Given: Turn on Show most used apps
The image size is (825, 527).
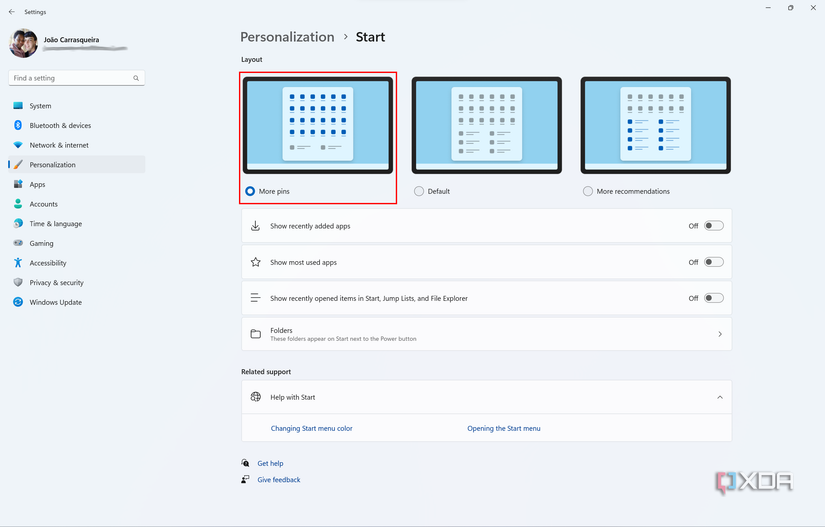Looking at the screenshot, I should (x=713, y=262).
